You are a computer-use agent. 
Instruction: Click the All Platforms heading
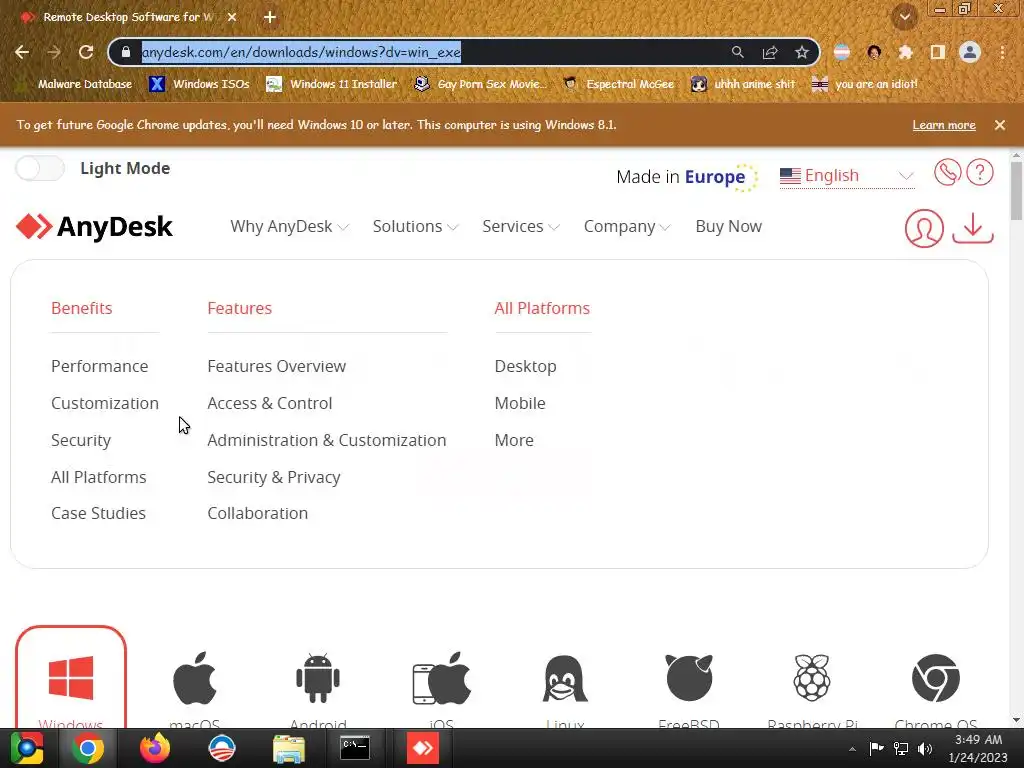coord(542,308)
